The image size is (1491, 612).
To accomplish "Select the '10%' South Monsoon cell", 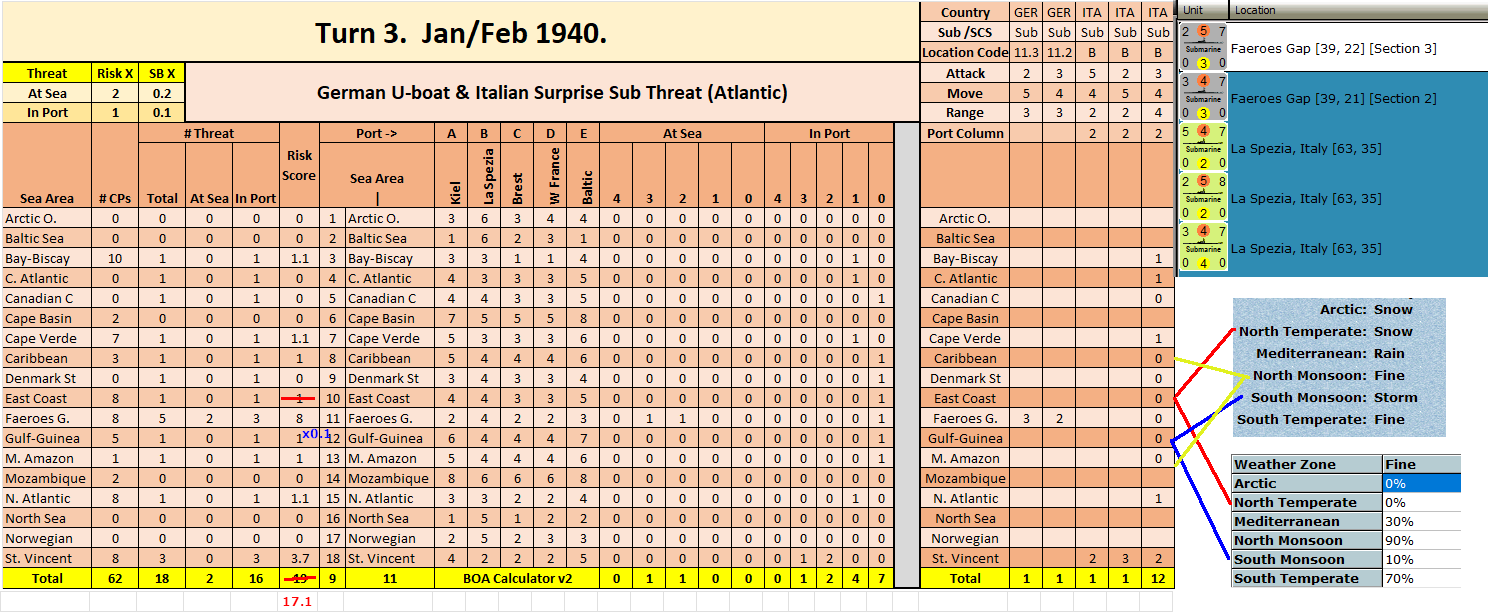I will pos(1421,559).
